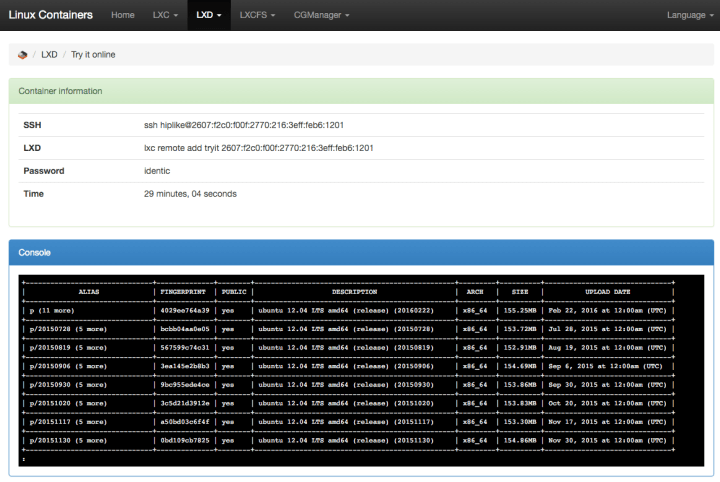Open the Language dropdown
Viewport: 720px width, 482px height.
pos(690,15)
